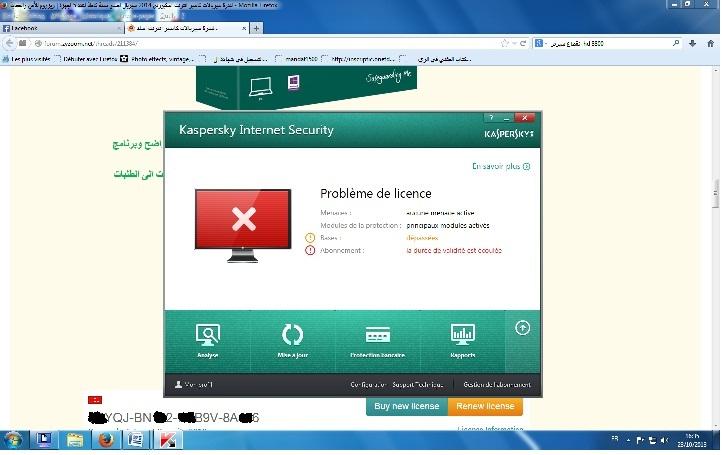This screenshot has height=455, width=722.
Task: Click the Kaspersky red K taskbar icon
Action: 168,440
